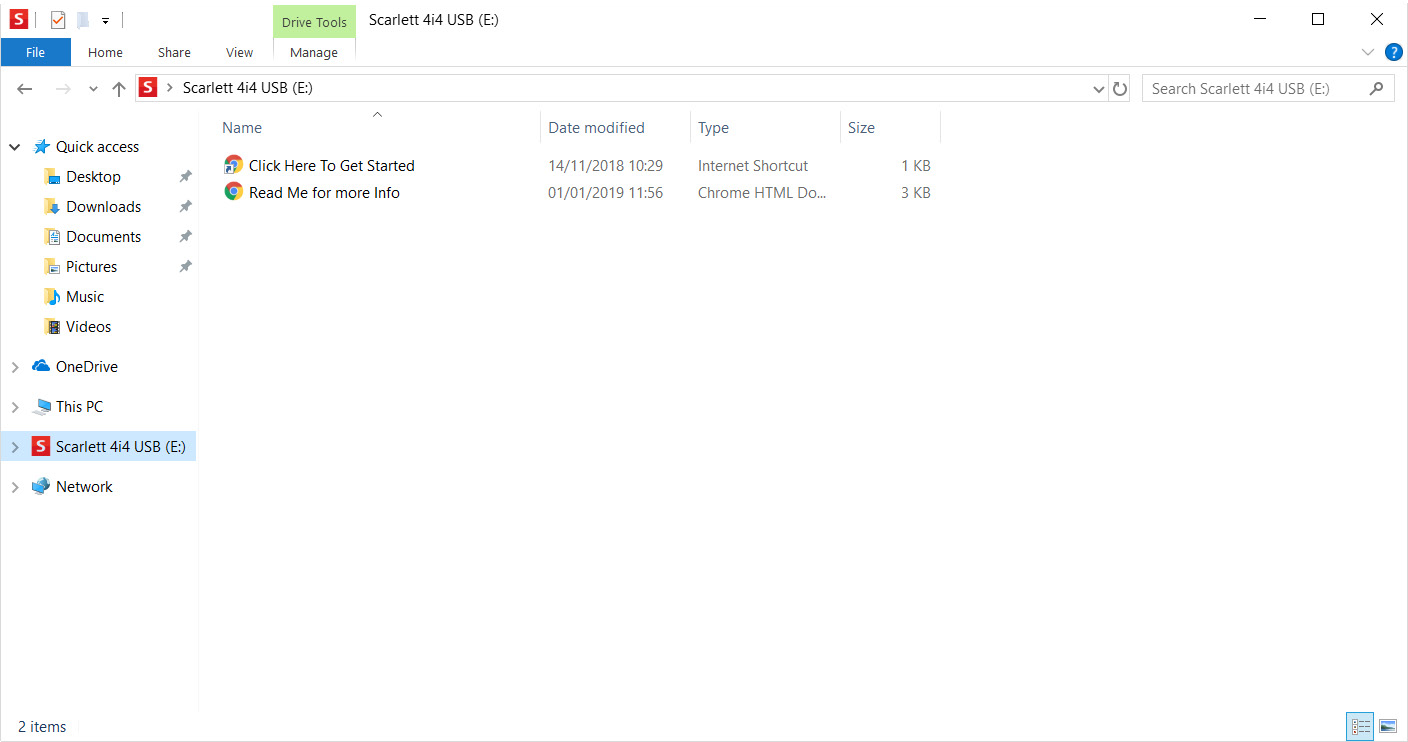This screenshot has height=742, width=1408.
Task: Open the address bar history dropdown
Action: click(1099, 89)
